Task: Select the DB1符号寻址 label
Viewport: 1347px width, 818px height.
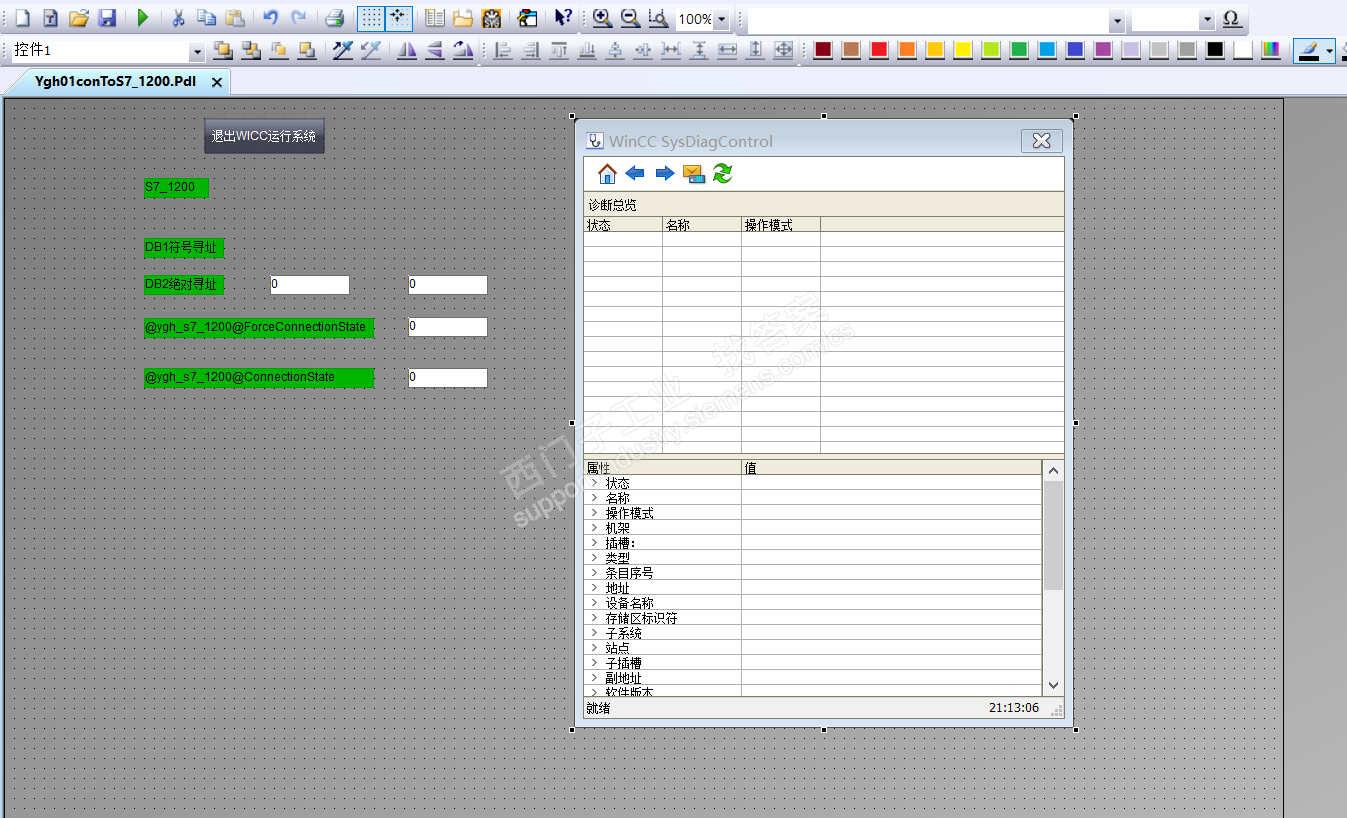Action: coord(184,248)
